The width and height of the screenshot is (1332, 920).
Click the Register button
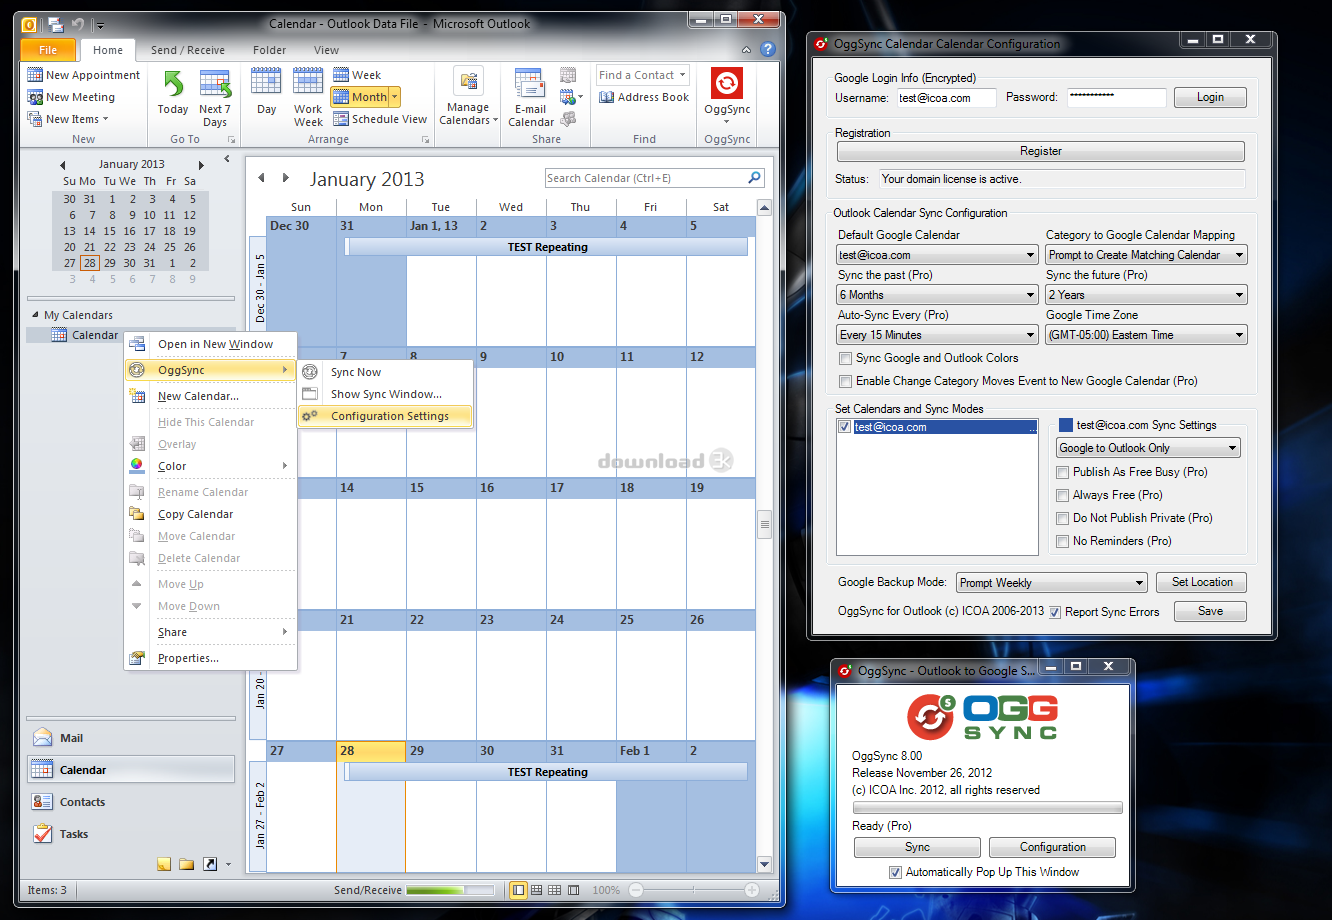[1041, 151]
